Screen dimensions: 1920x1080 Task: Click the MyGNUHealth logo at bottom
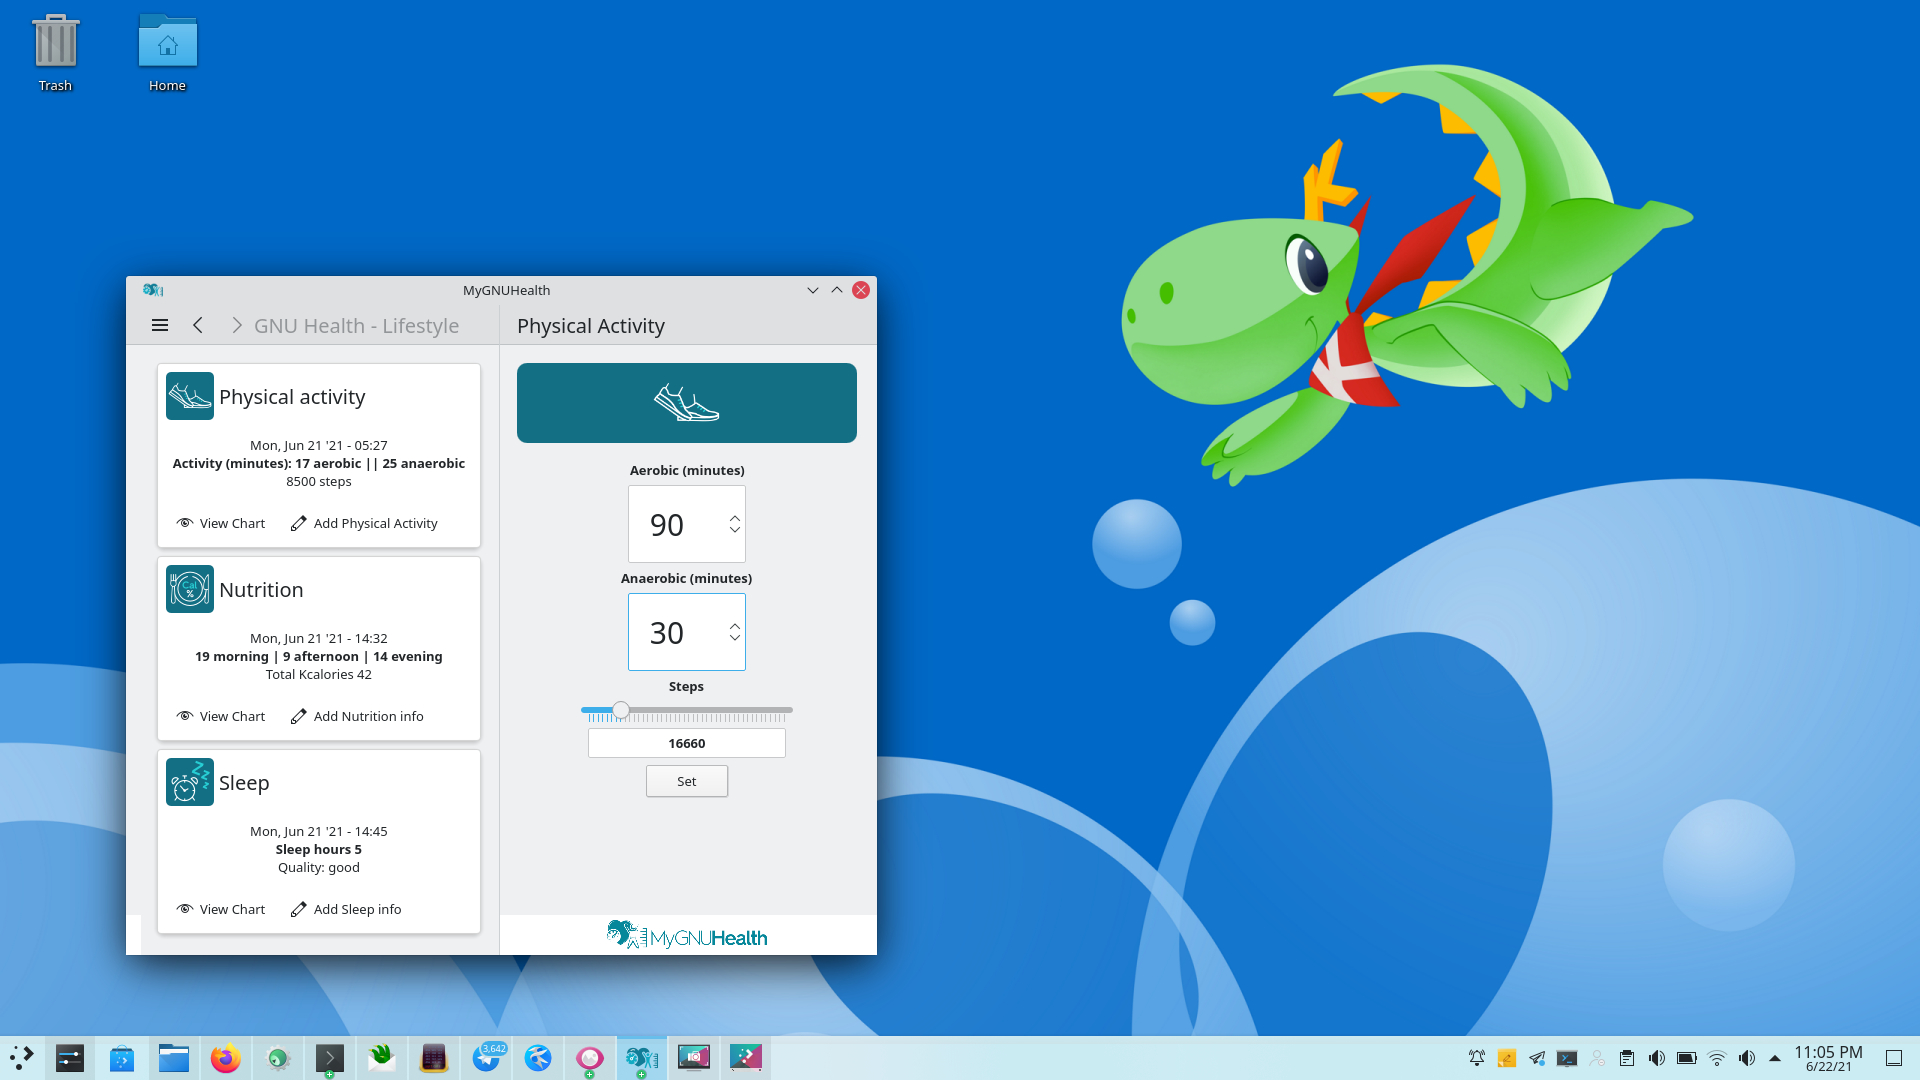click(687, 936)
